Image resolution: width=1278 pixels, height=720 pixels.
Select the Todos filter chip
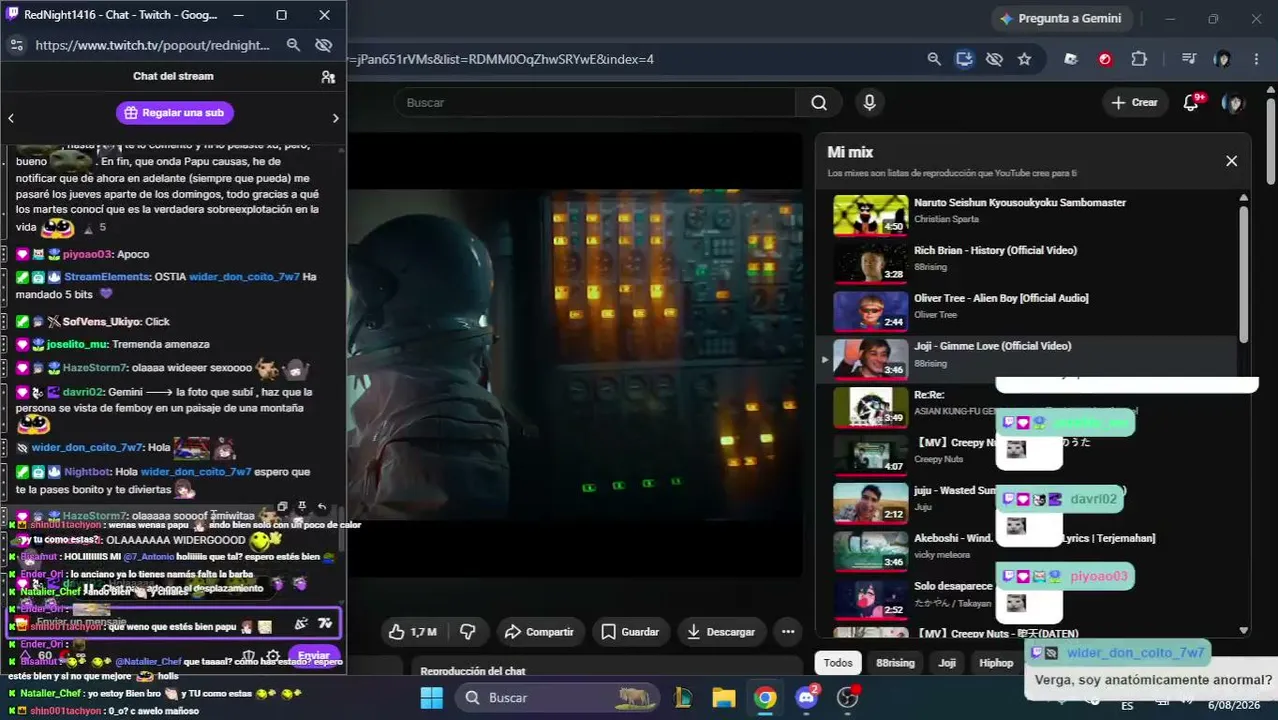click(x=838, y=663)
